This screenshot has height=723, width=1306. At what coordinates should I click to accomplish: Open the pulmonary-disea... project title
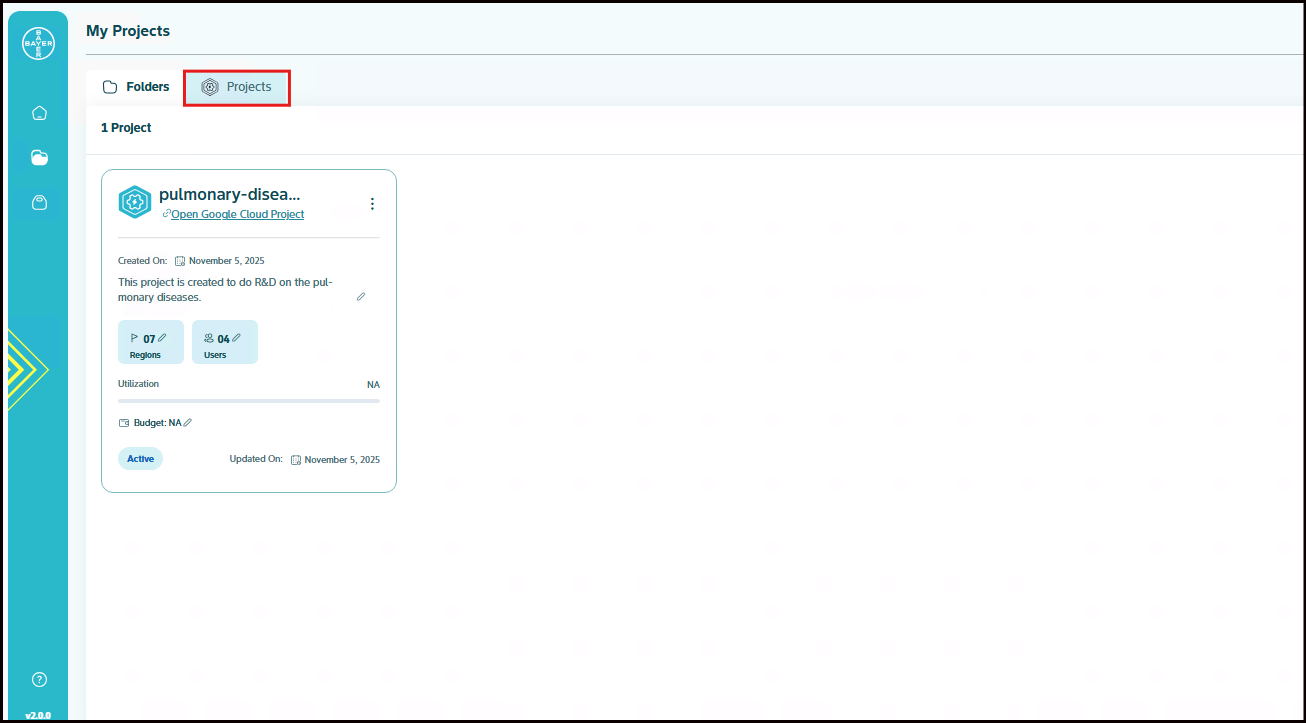[x=229, y=195]
